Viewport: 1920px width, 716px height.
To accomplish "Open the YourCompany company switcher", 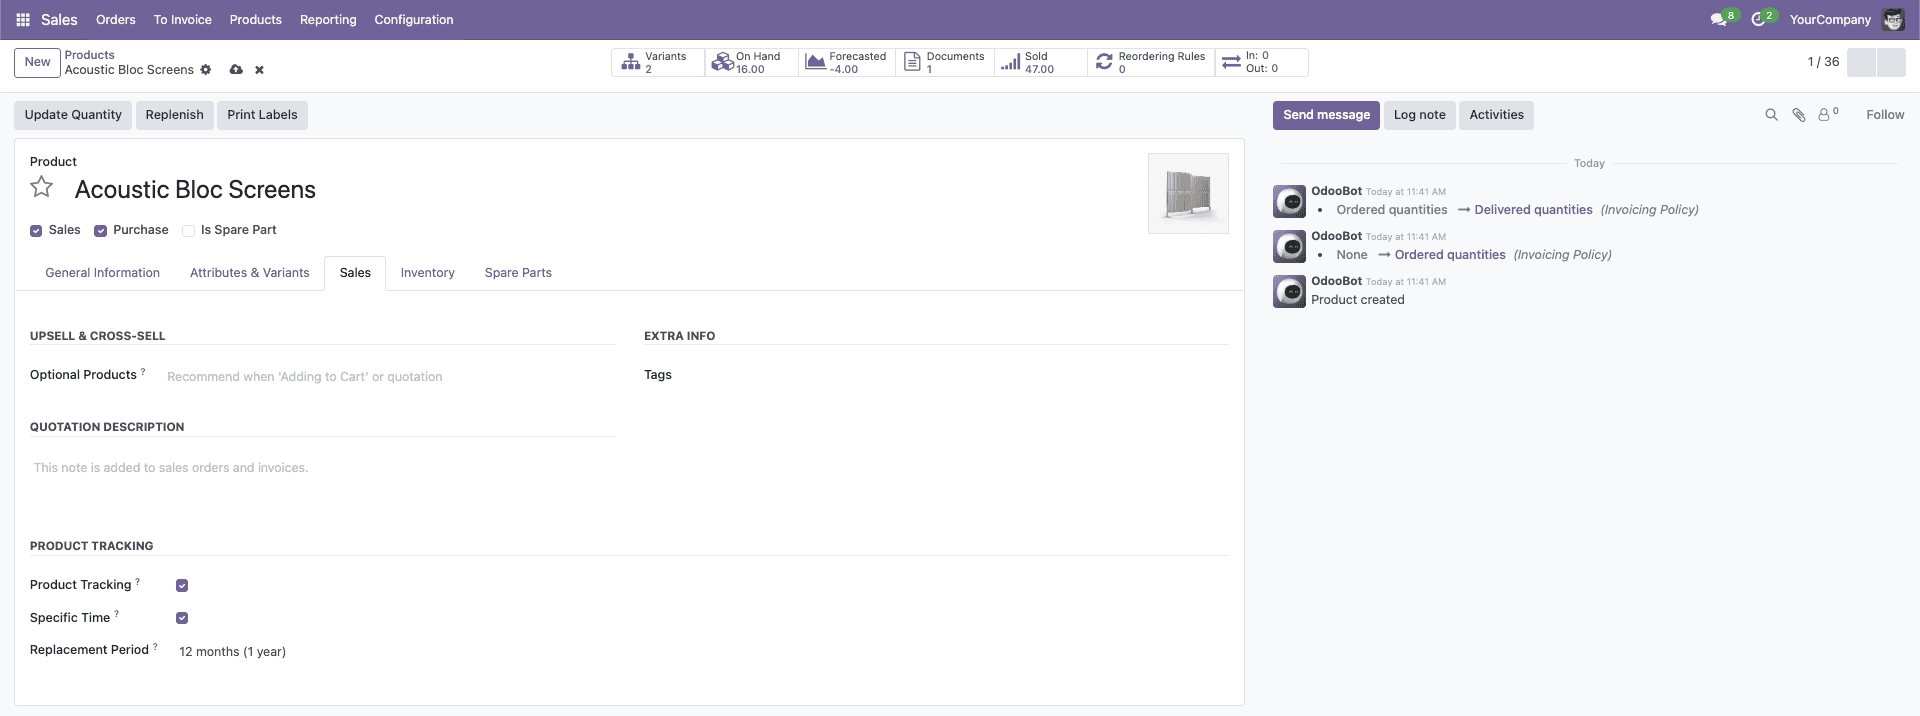I will 1830,20.
